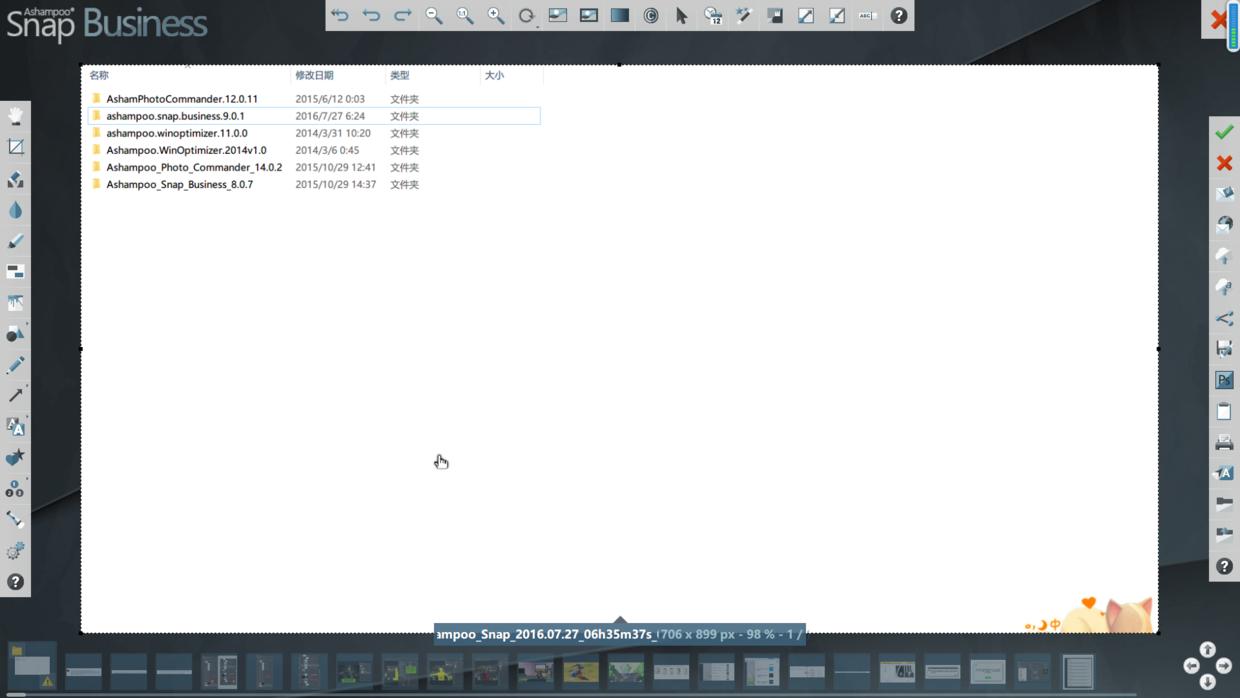Open help at right toolbar bottom
The width and height of the screenshot is (1240, 698).
[x=1224, y=567]
